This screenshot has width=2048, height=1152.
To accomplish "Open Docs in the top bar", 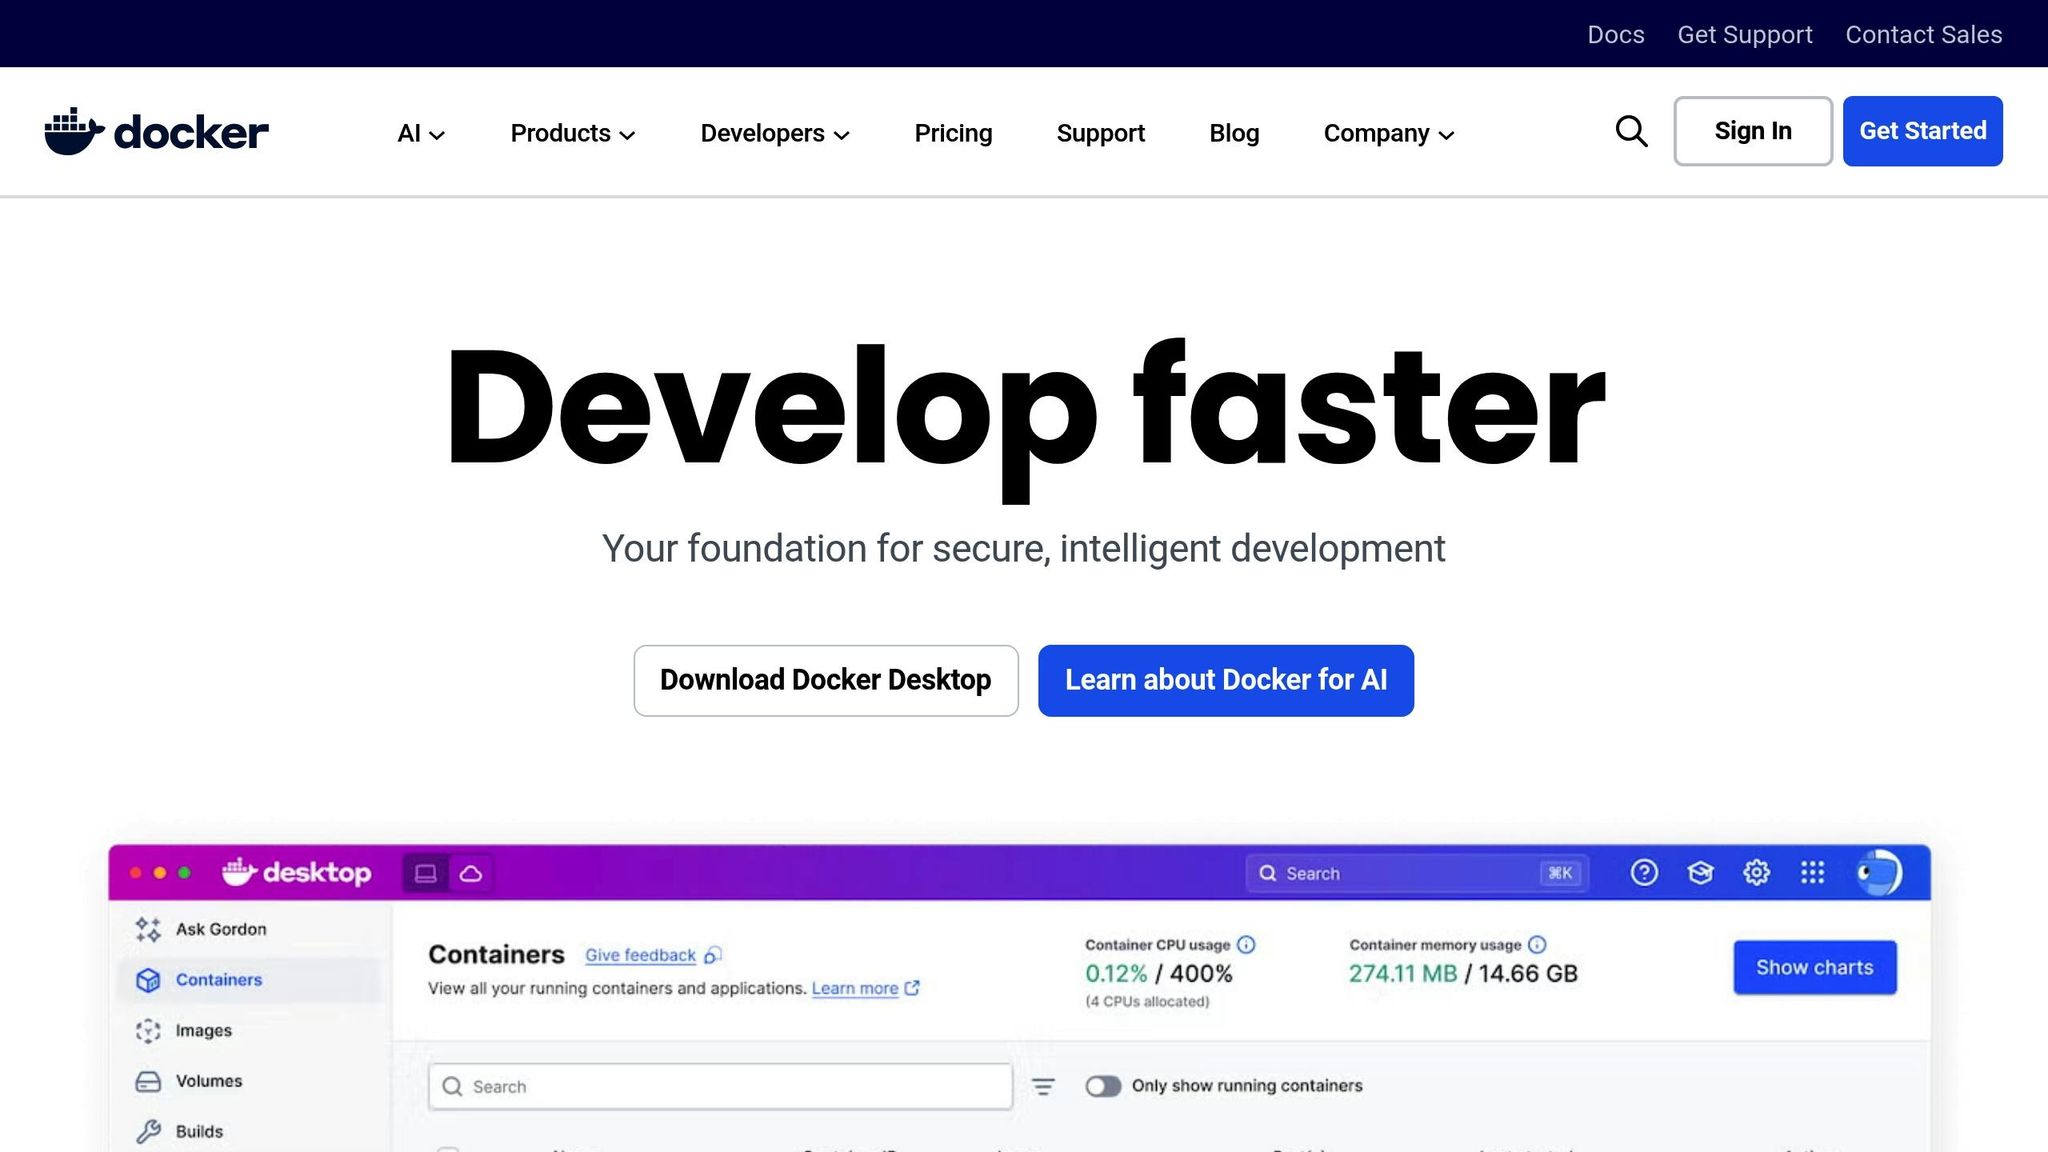I will click(1616, 34).
